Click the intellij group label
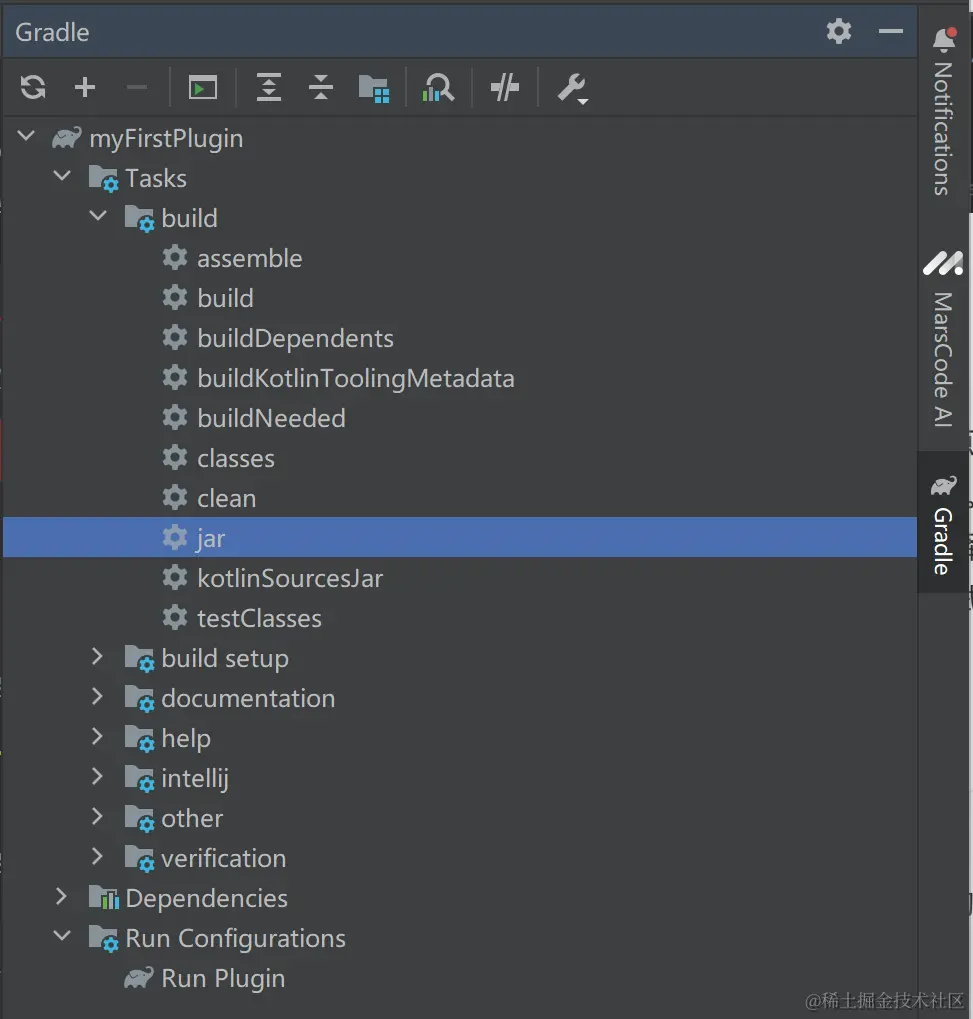The height and width of the screenshot is (1019, 973). pyautogui.click(x=195, y=779)
